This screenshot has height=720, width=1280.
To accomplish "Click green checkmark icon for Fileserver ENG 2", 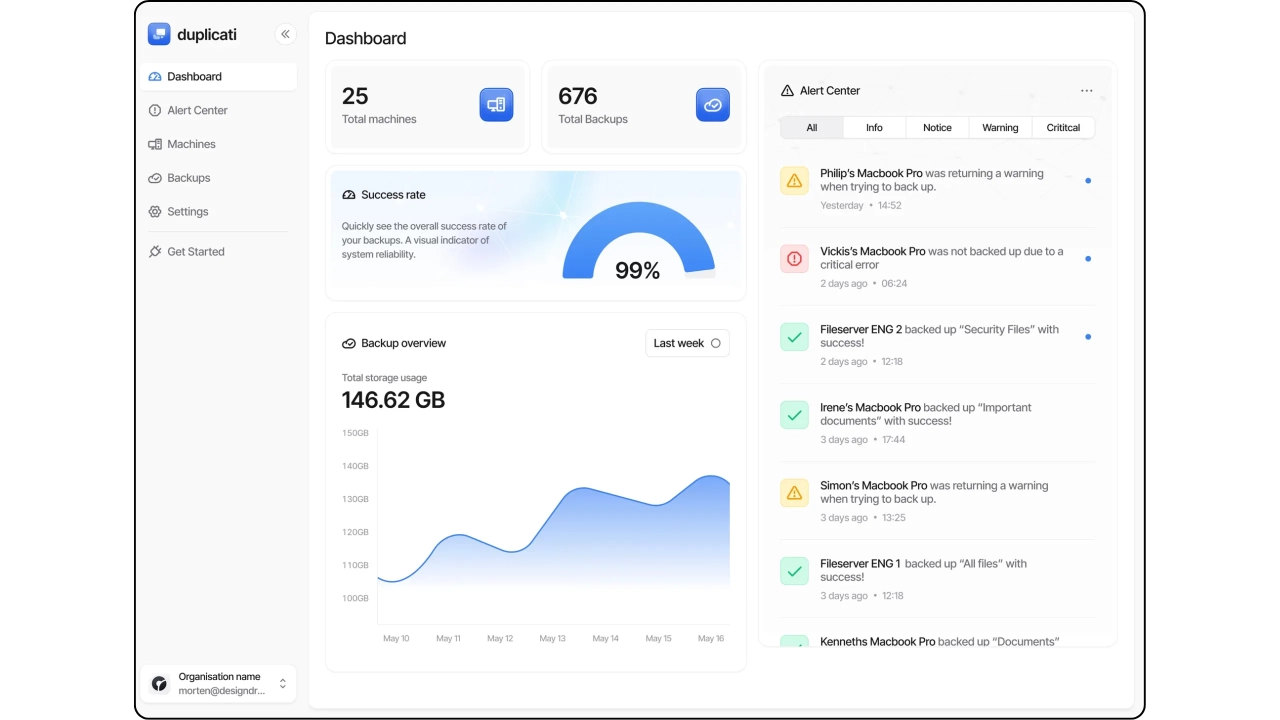I will pyautogui.click(x=794, y=337).
